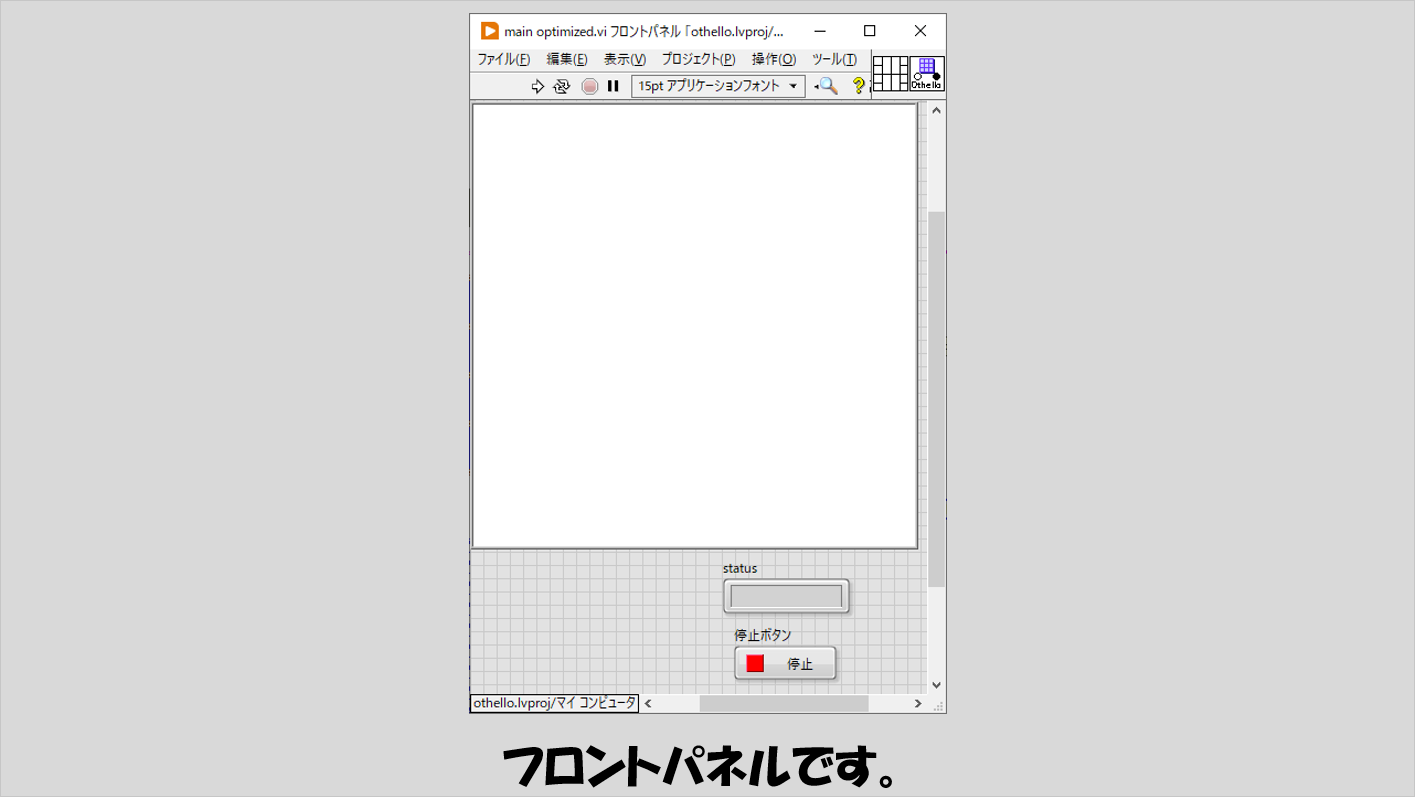The width and height of the screenshot is (1415, 797).
Task: Click the magnifier search icon
Action: coord(828,86)
